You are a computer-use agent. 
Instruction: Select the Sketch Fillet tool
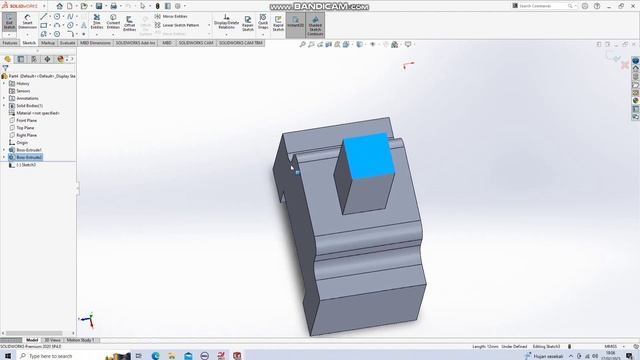coord(70,34)
